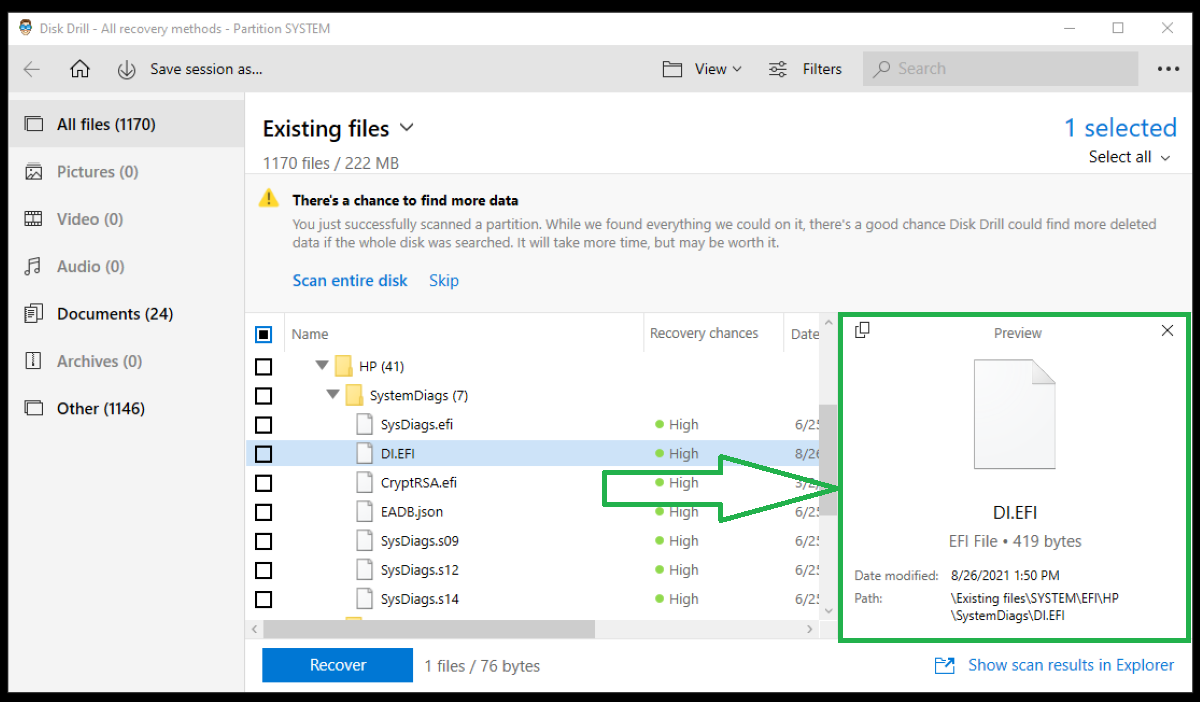This screenshot has height=702, width=1200.
Task: Open the Filters sliders icon
Action: 778,69
